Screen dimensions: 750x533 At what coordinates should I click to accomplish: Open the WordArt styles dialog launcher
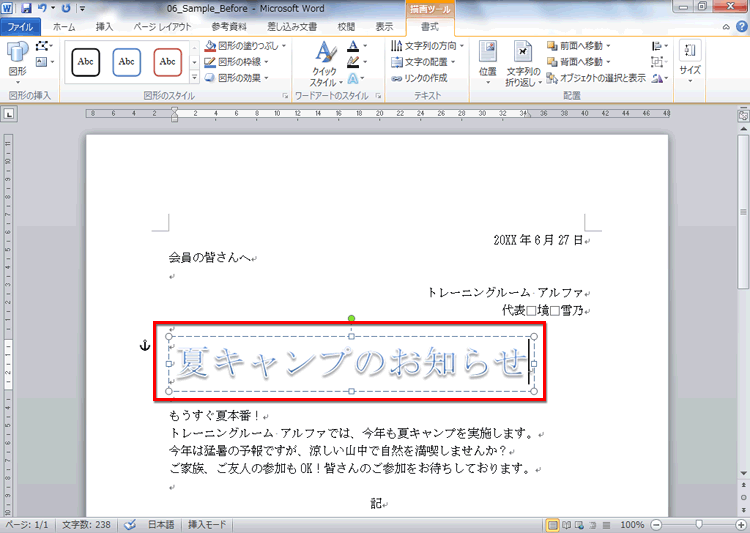click(378, 96)
